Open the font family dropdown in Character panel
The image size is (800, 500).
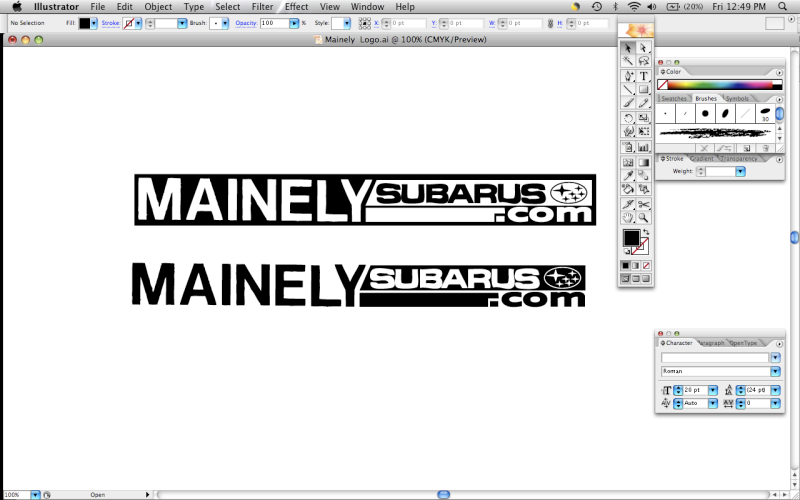pyautogui.click(x=775, y=358)
